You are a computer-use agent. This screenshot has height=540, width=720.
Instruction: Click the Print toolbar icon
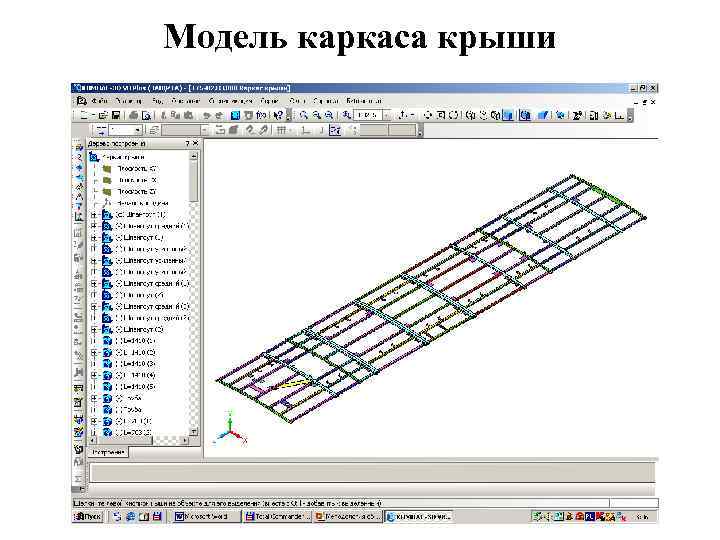point(133,115)
